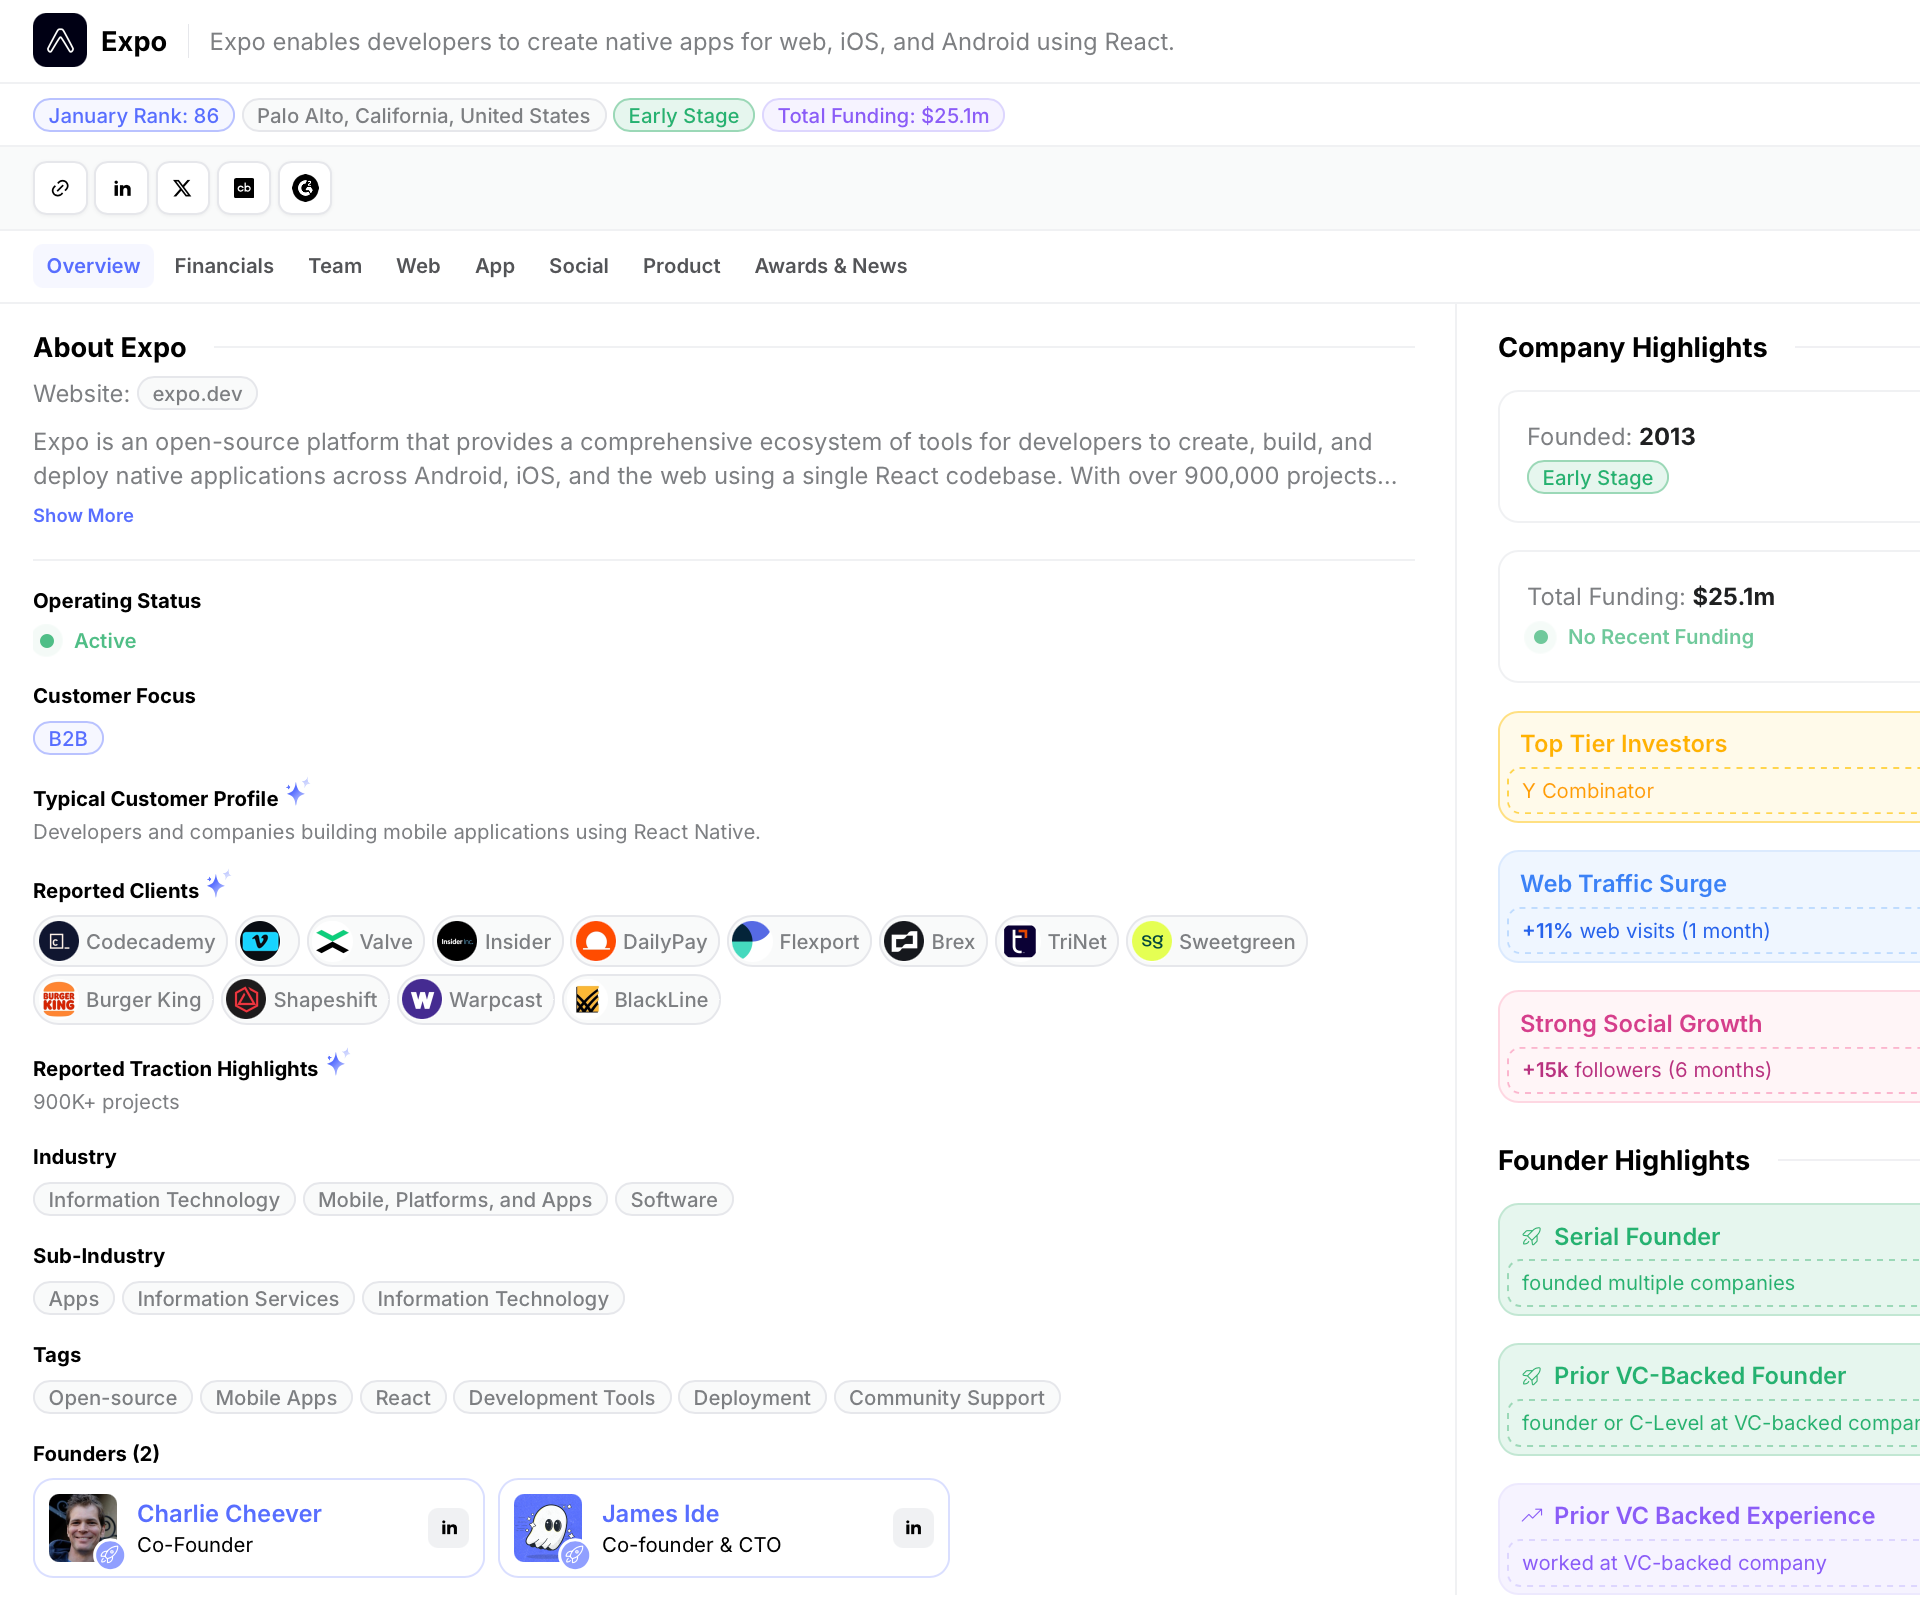Viewport: 1920px width, 1602px height.
Task: Select the Codecademy client chip
Action: point(130,942)
